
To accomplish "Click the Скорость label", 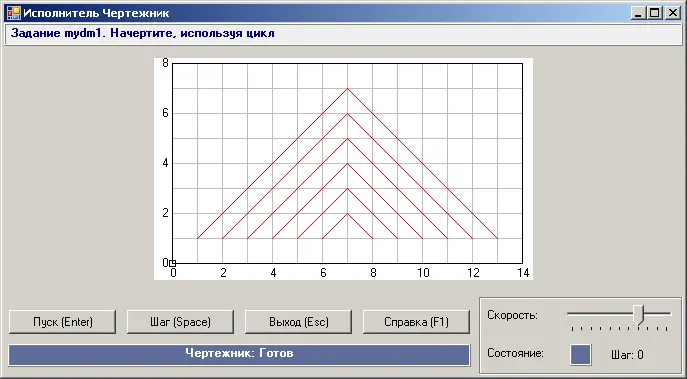I will pos(513,315).
